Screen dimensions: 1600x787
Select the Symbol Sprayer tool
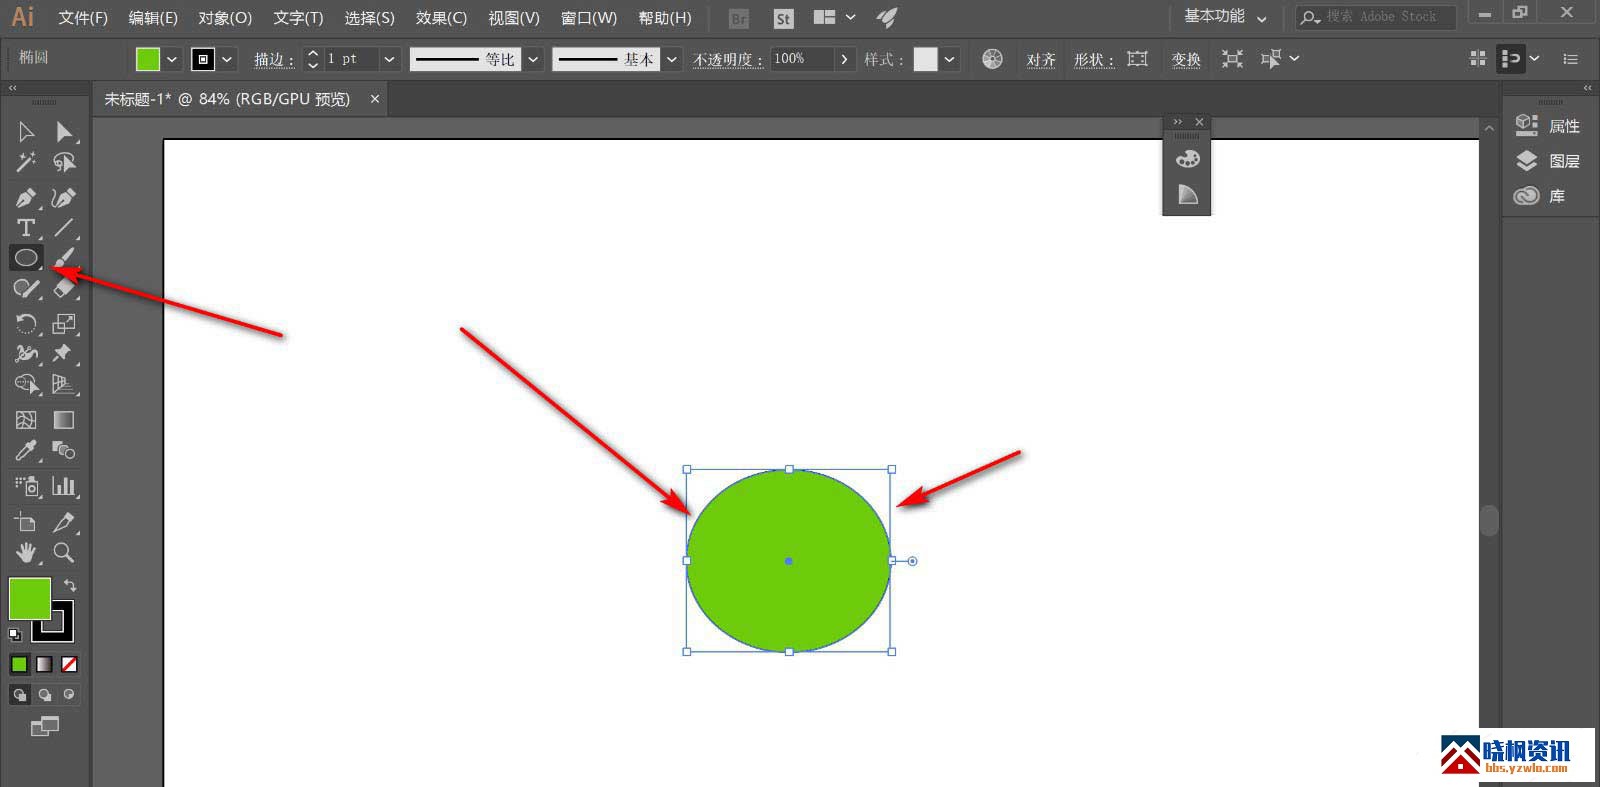pos(26,487)
